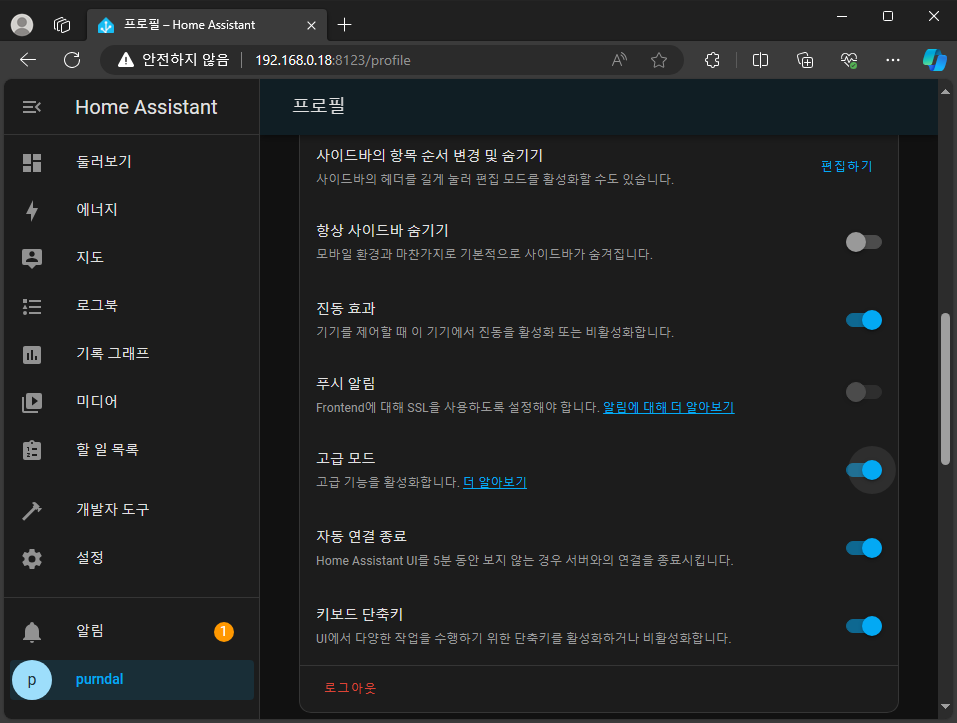
Task: Select 로그북 in the sidebar
Action: [x=131, y=306]
